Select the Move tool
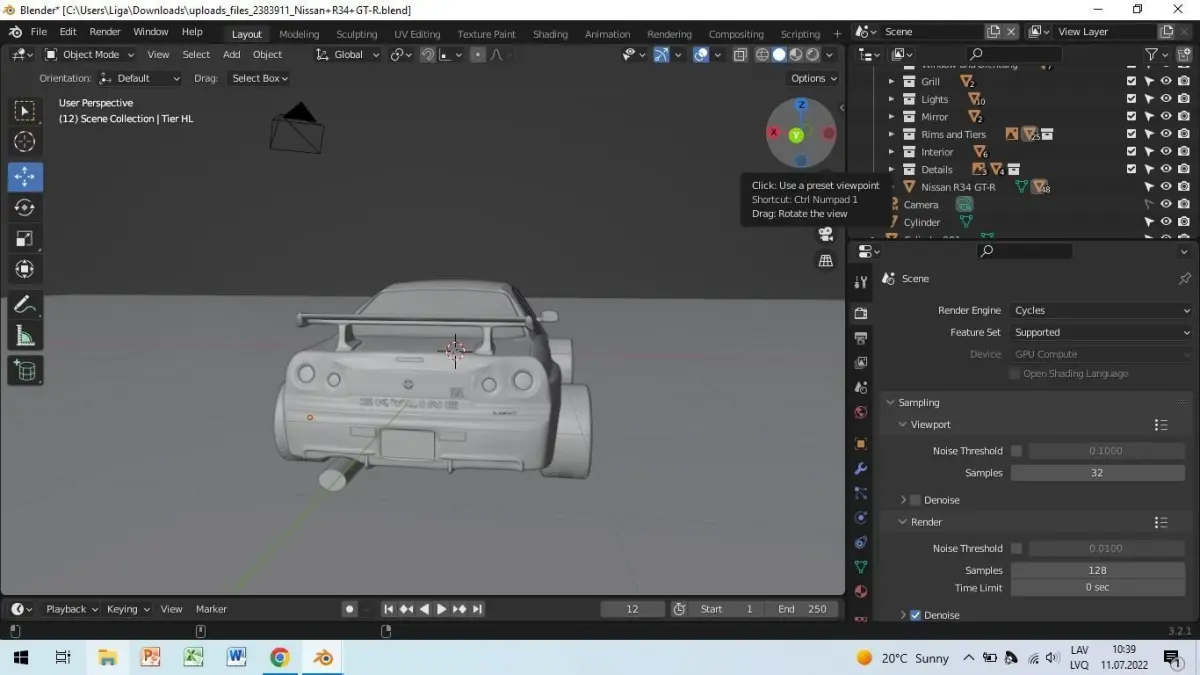1200x675 pixels. tap(25, 175)
